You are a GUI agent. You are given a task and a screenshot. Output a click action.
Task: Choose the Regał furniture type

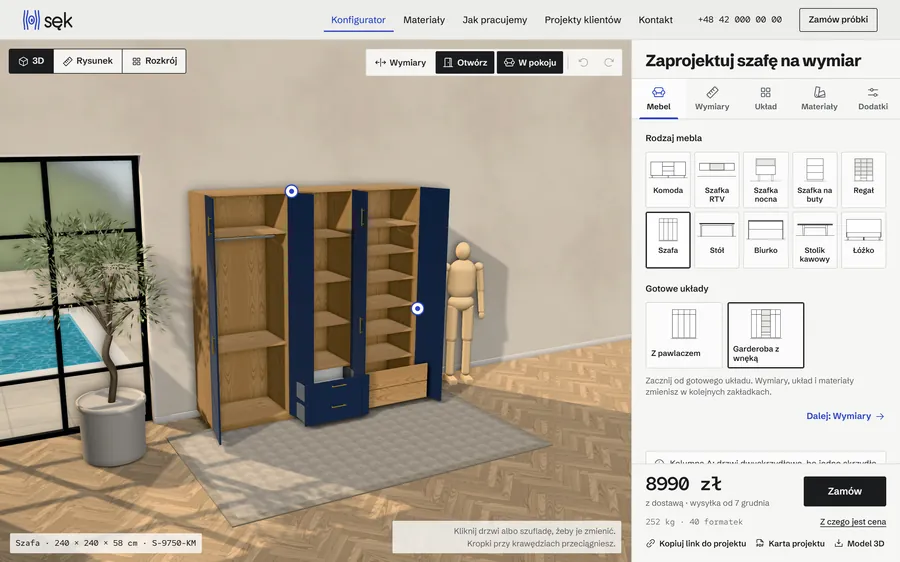(863, 180)
